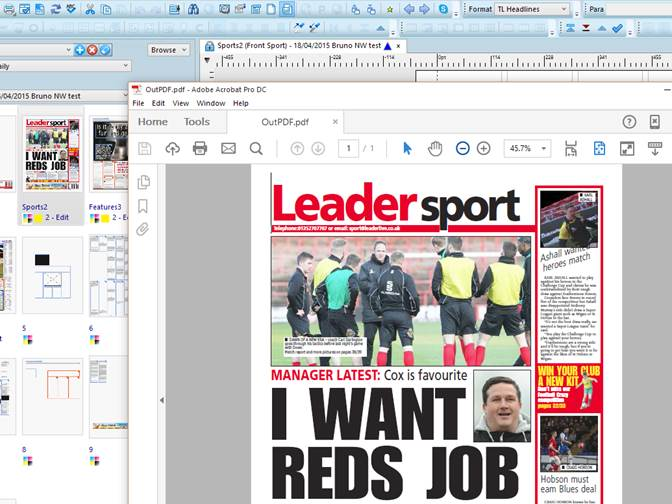
Task: Click the CMYK colour swatch under page 5
Action: pos(27,340)
